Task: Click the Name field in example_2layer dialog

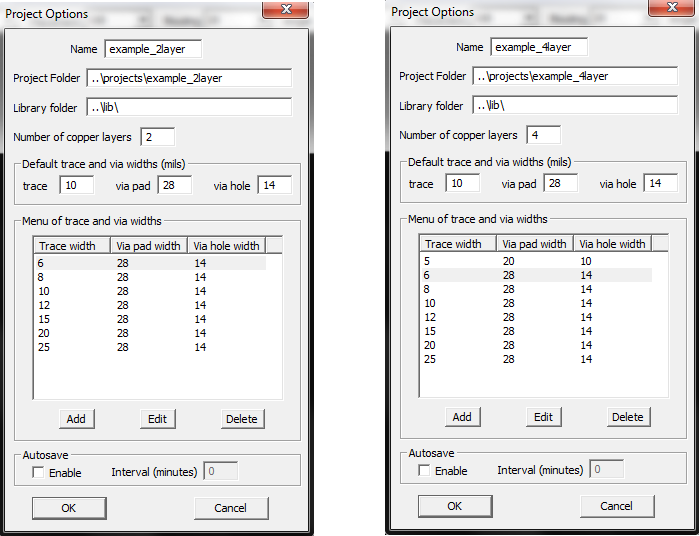Action: pyautogui.click(x=153, y=49)
